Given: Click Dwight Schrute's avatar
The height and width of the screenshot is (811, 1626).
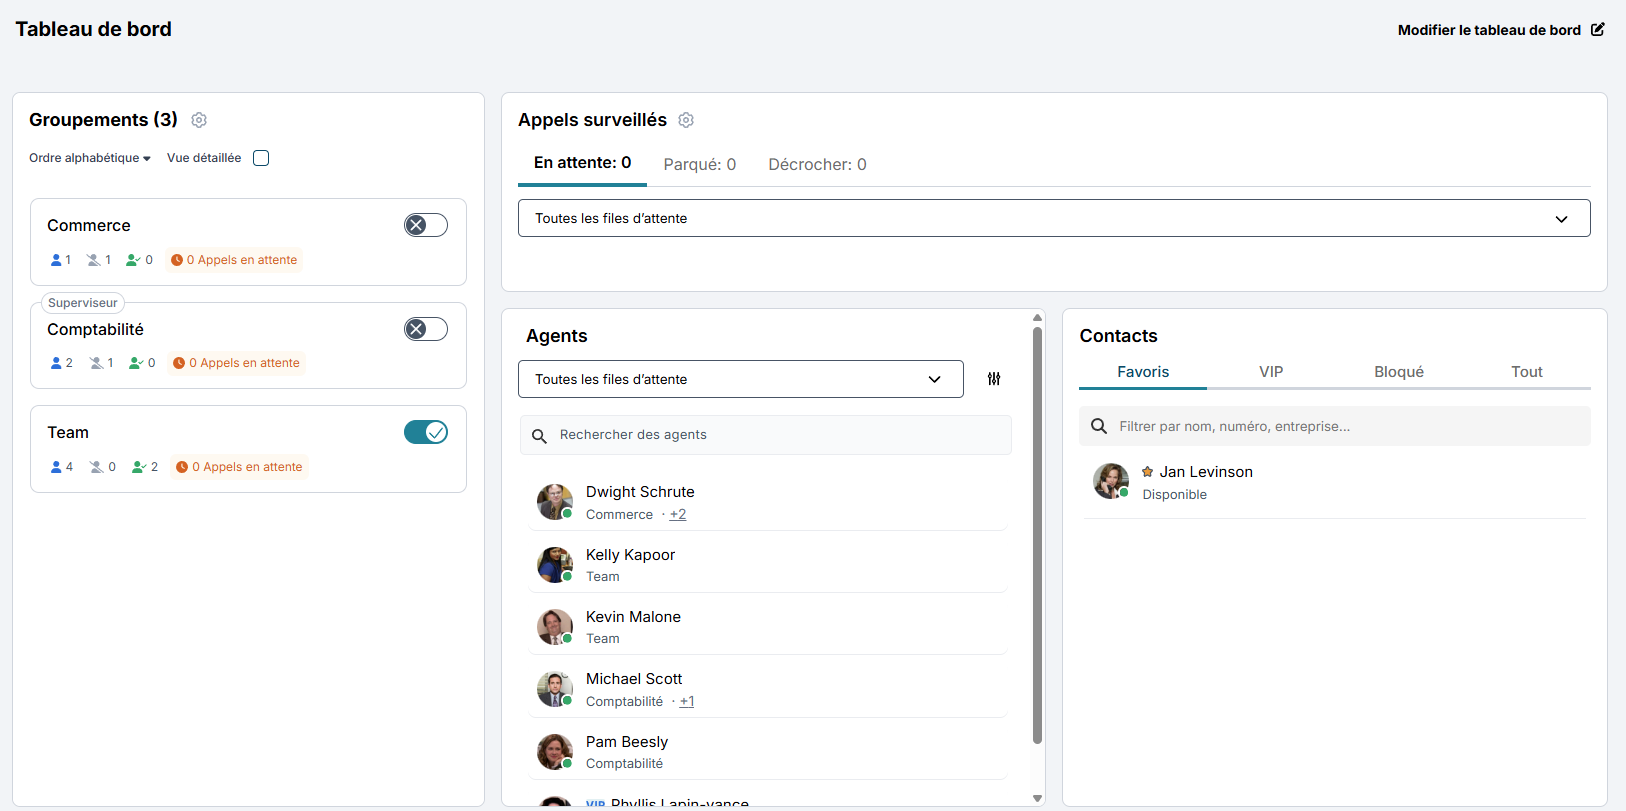Looking at the screenshot, I should (554, 502).
